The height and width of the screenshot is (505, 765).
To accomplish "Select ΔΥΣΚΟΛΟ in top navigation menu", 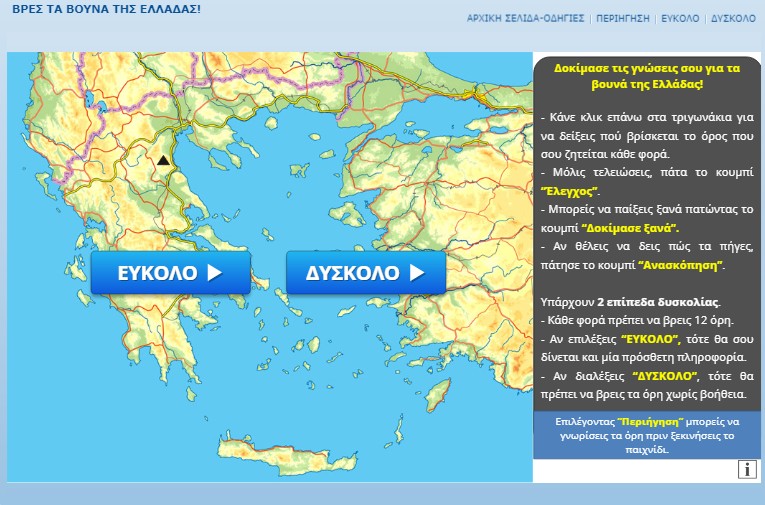I will click(x=733, y=19).
